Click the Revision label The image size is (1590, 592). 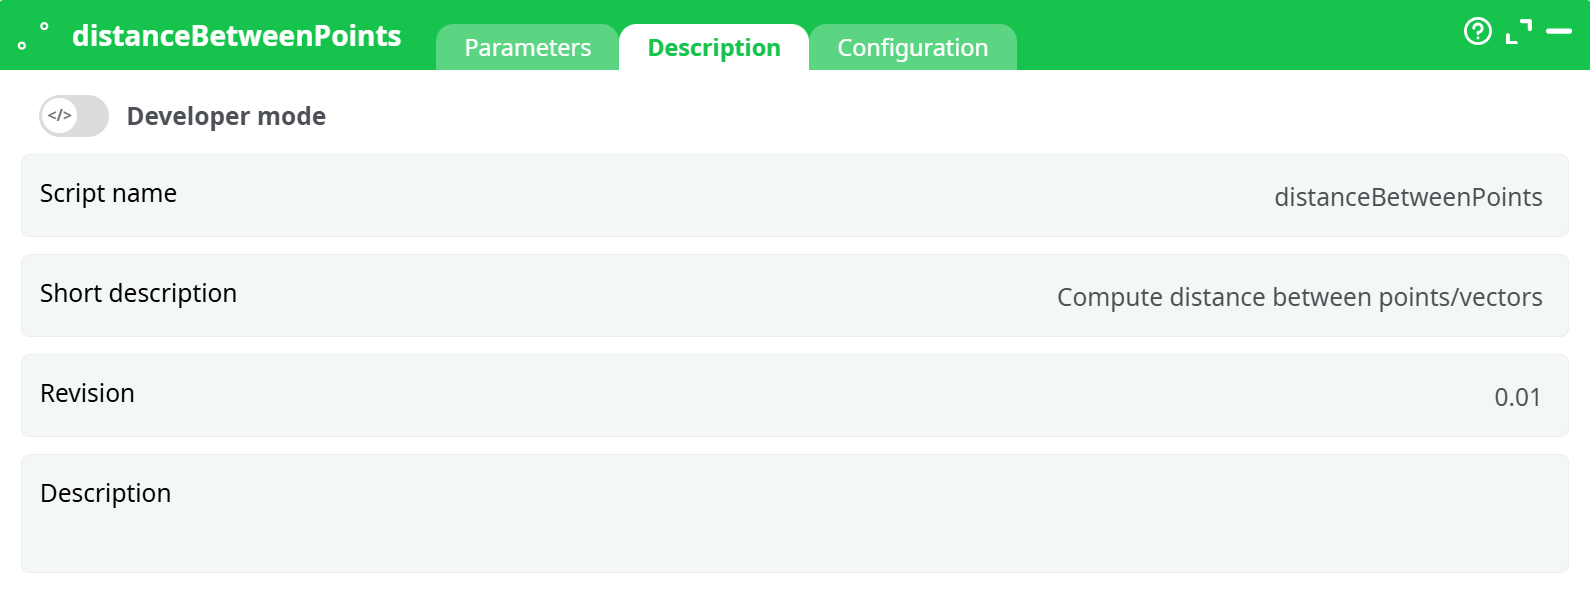87,394
